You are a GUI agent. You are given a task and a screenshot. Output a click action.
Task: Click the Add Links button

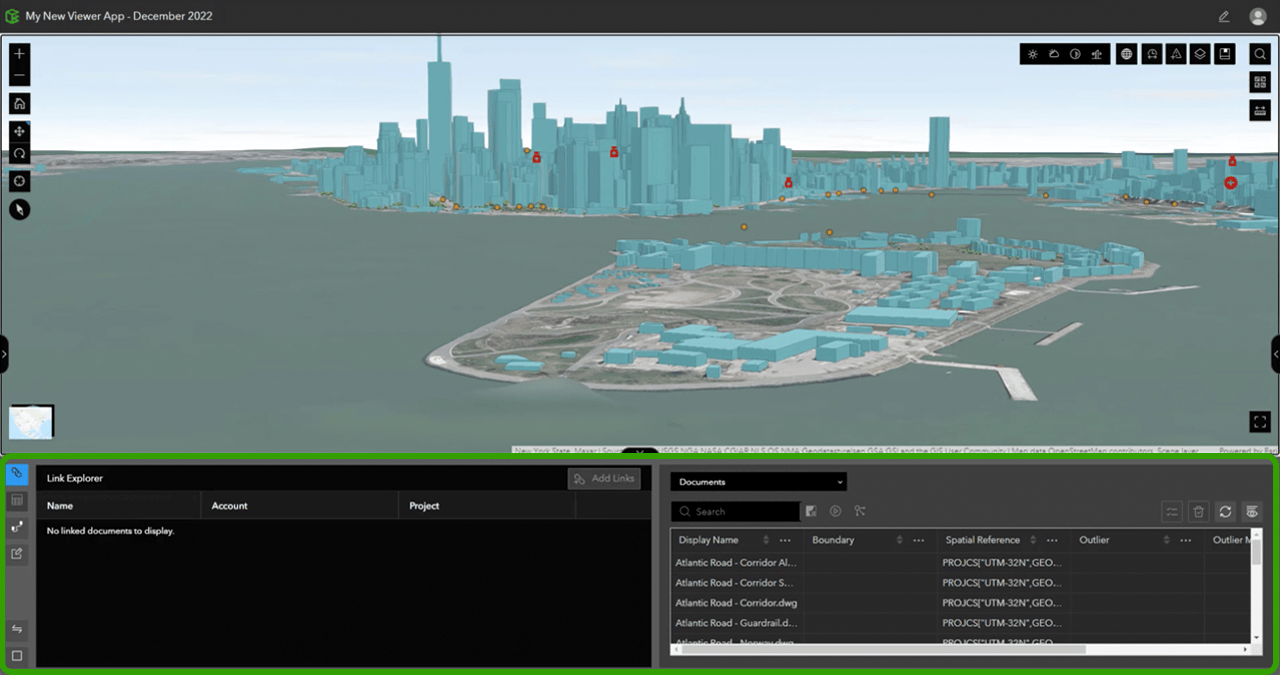pos(604,478)
